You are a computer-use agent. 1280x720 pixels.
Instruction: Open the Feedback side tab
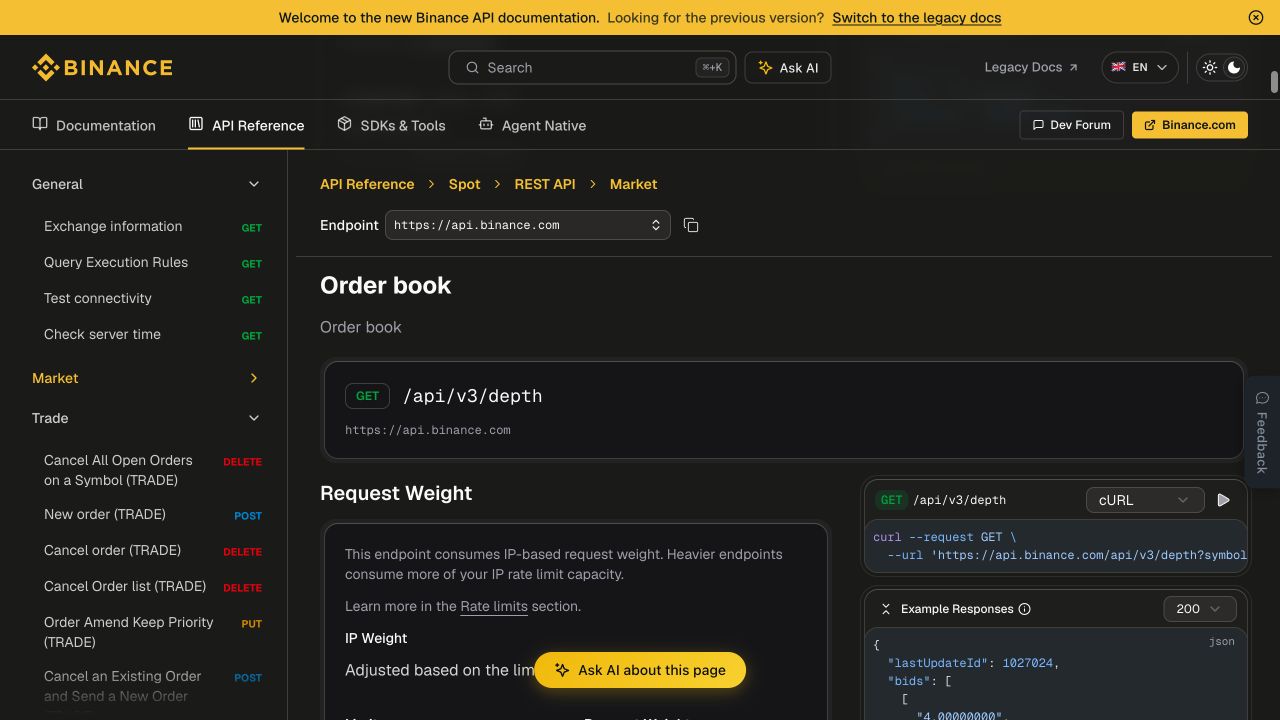point(1262,431)
